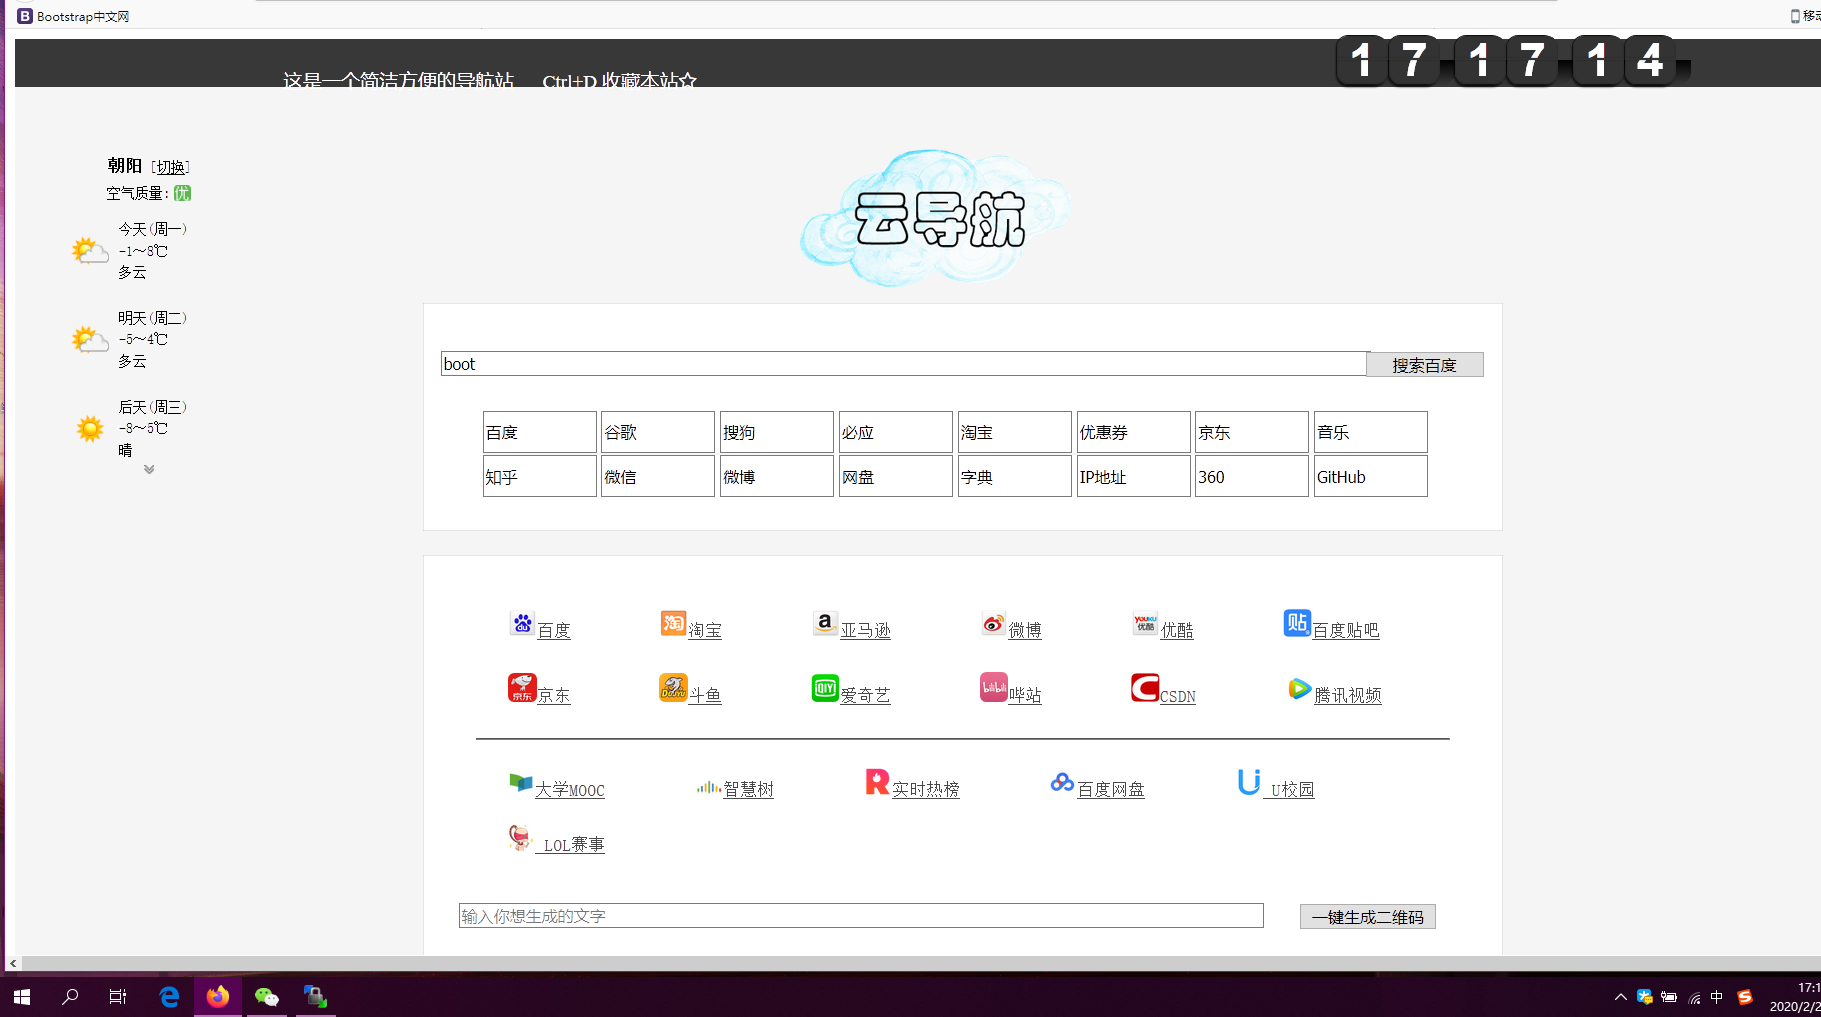Select 音乐 search option button
The image size is (1821, 1017).
[x=1371, y=432]
